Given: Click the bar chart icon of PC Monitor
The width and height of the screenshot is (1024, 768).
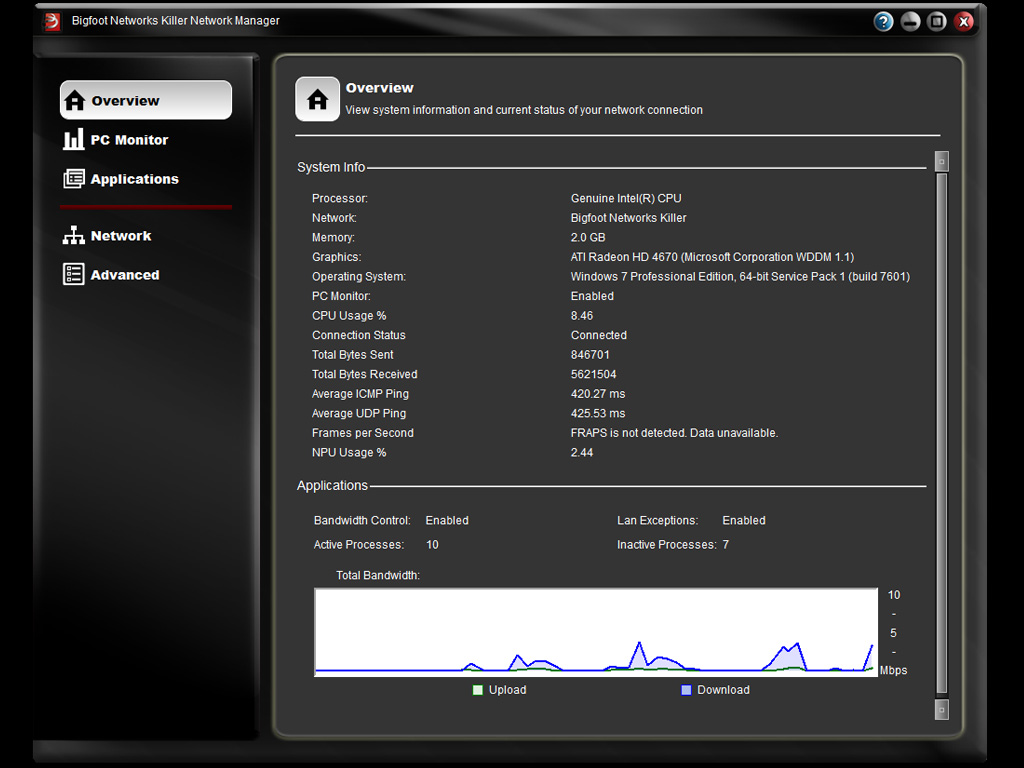Looking at the screenshot, I should pos(73,139).
